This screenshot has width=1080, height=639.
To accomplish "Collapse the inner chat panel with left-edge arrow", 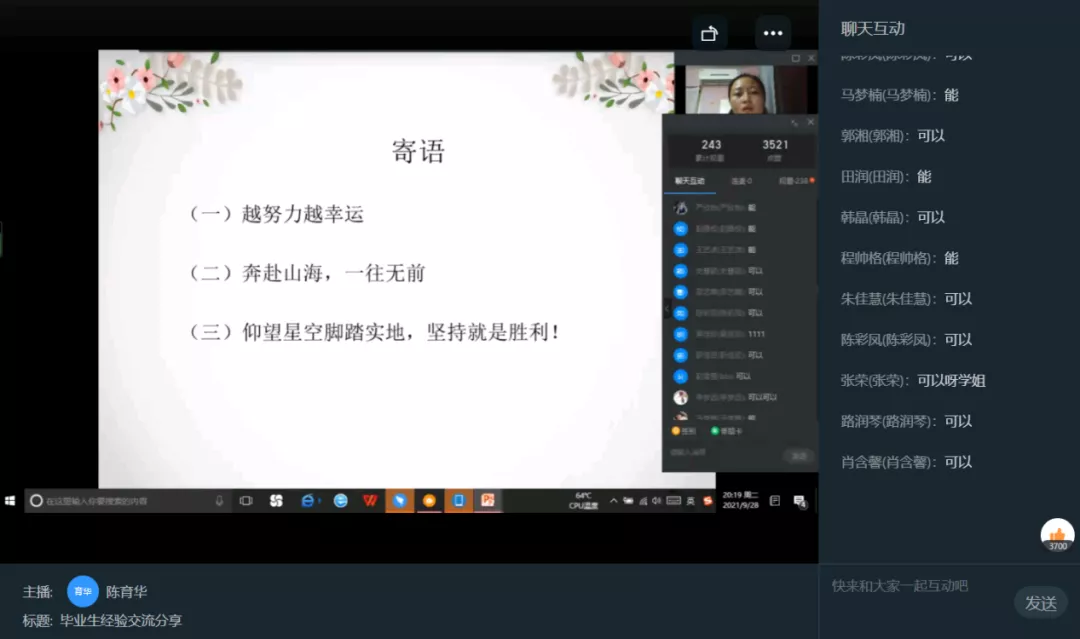I will 667,310.
